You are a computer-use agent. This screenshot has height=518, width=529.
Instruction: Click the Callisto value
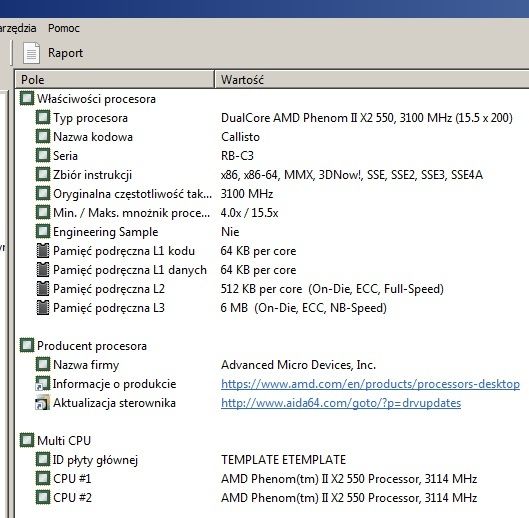[x=240, y=137]
